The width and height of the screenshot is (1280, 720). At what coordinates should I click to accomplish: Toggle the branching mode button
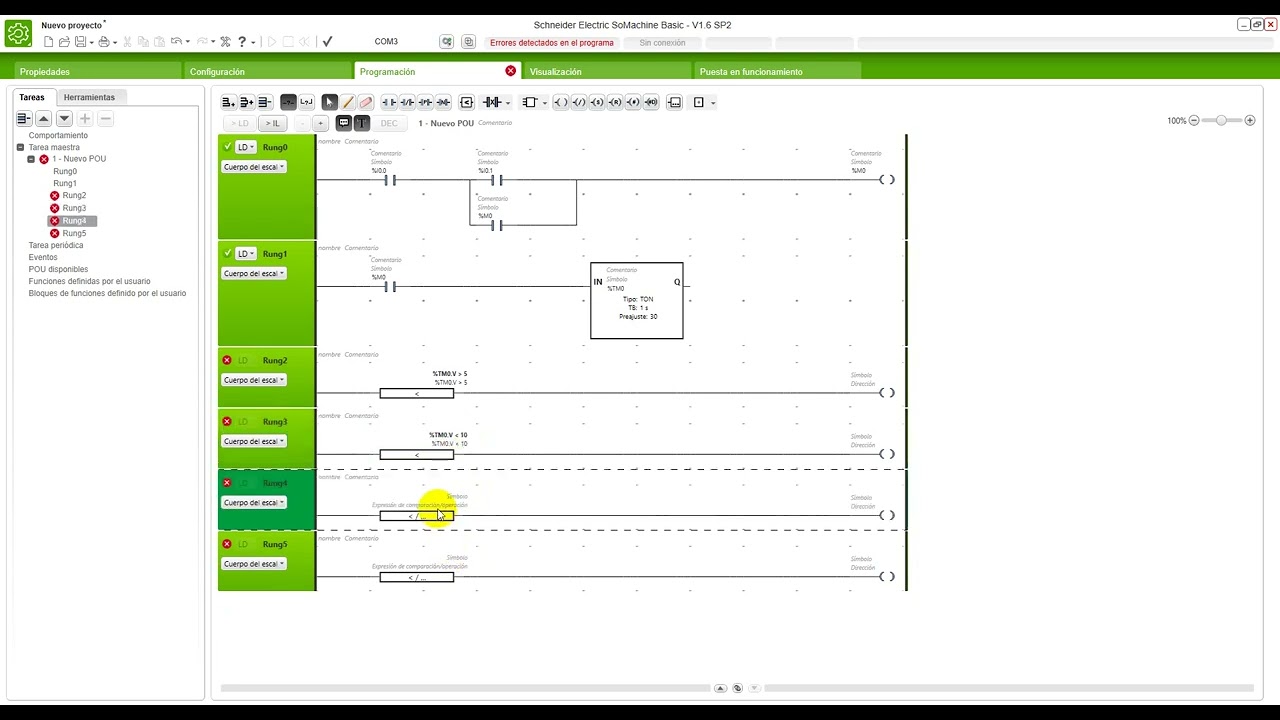coord(306,102)
